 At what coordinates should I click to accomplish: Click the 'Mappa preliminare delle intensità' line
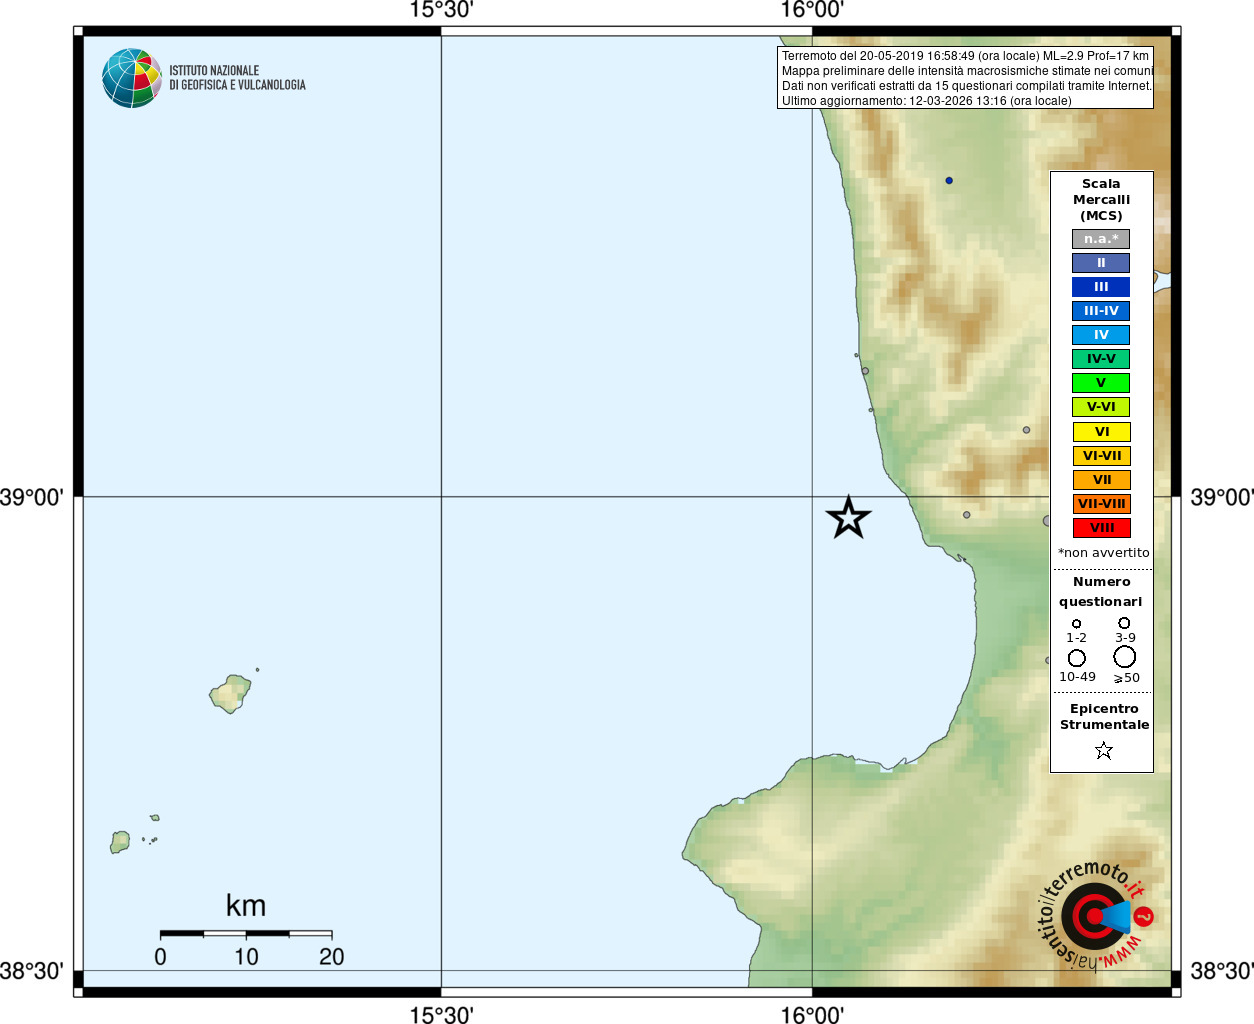tap(967, 71)
